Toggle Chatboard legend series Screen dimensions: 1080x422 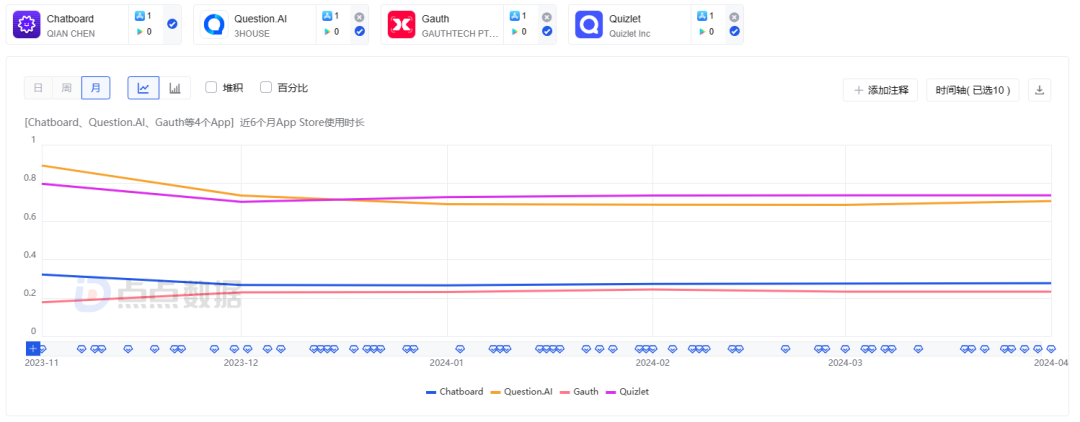click(455, 392)
